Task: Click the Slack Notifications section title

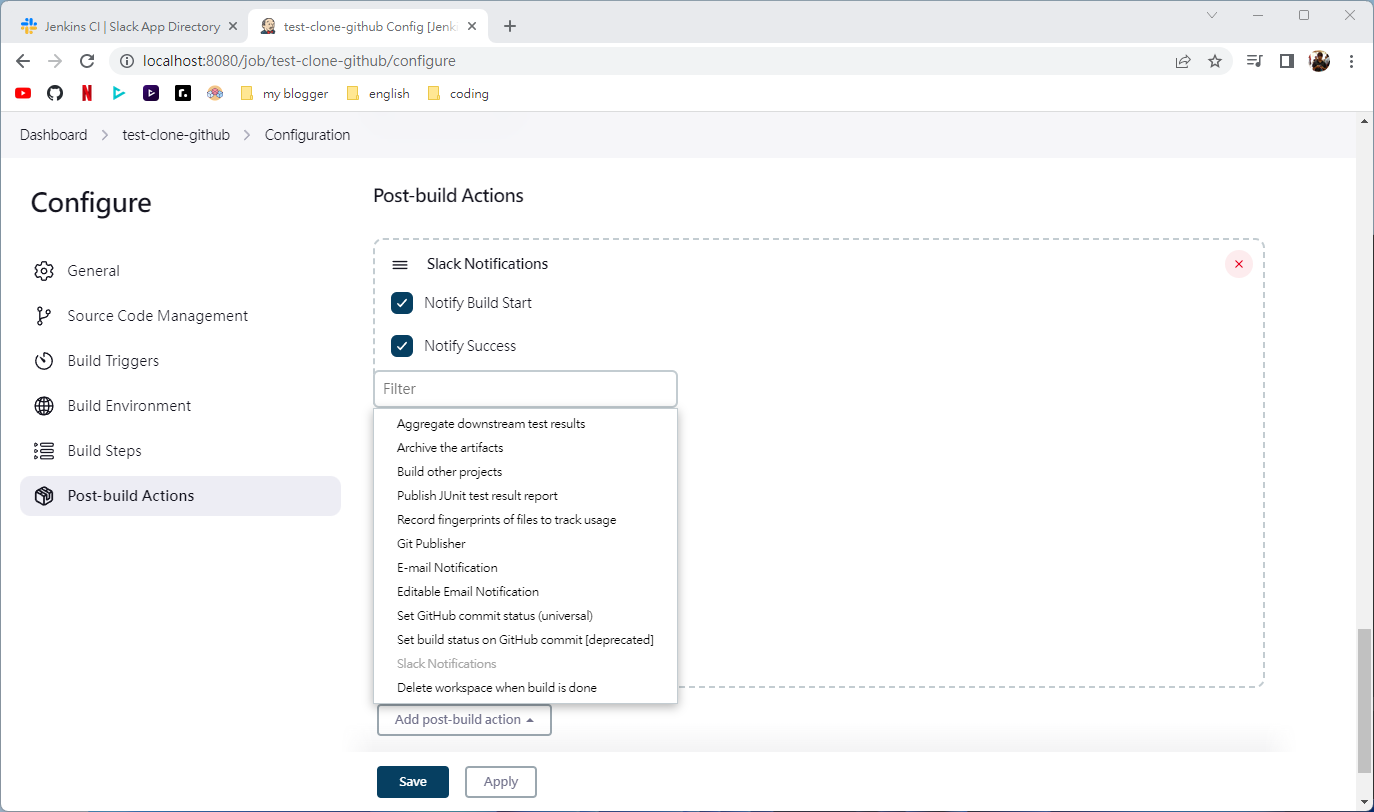Action: (x=487, y=264)
